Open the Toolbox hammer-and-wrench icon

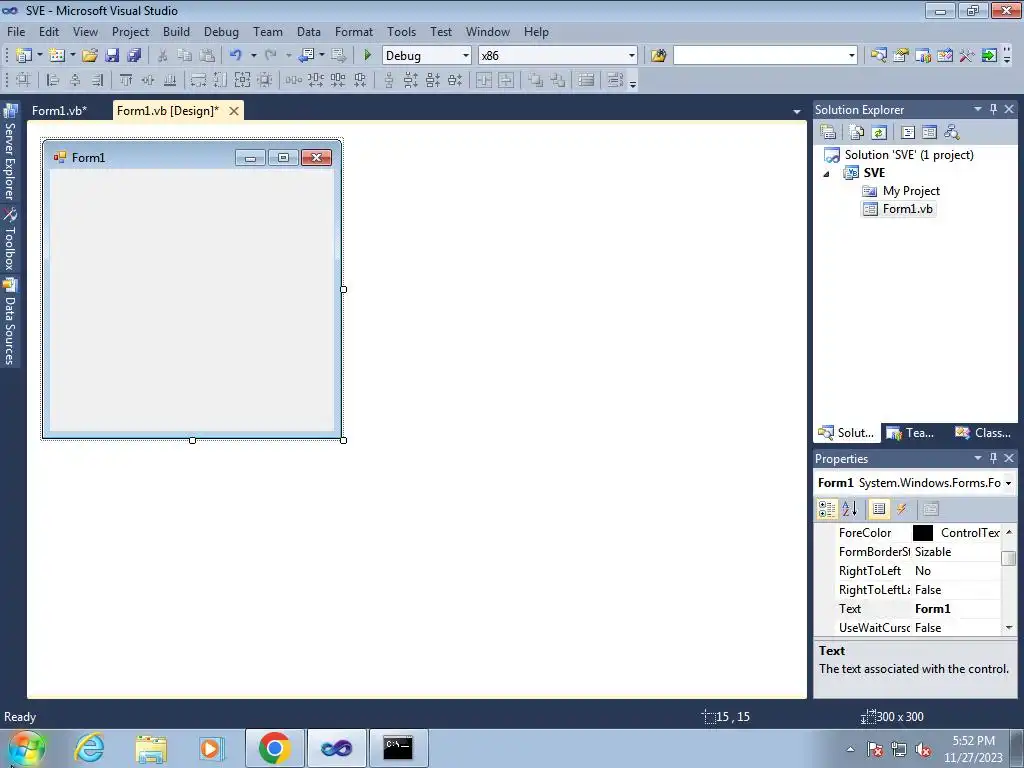(967, 56)
